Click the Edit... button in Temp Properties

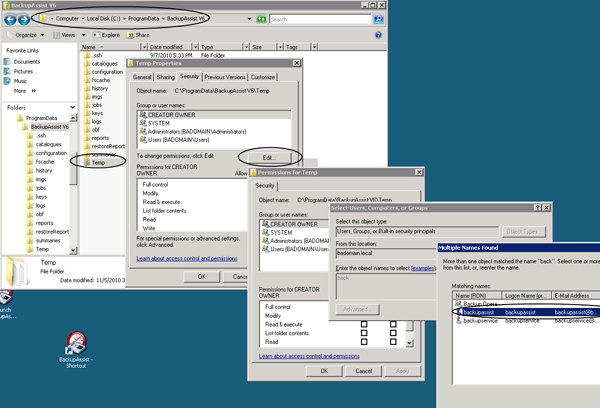point(269,157)
